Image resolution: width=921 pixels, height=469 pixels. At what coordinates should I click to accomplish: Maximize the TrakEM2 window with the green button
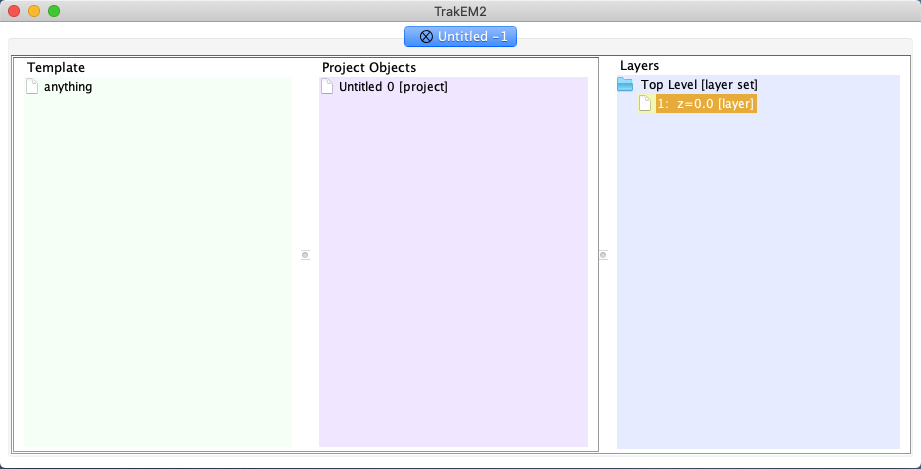[54, 11]
